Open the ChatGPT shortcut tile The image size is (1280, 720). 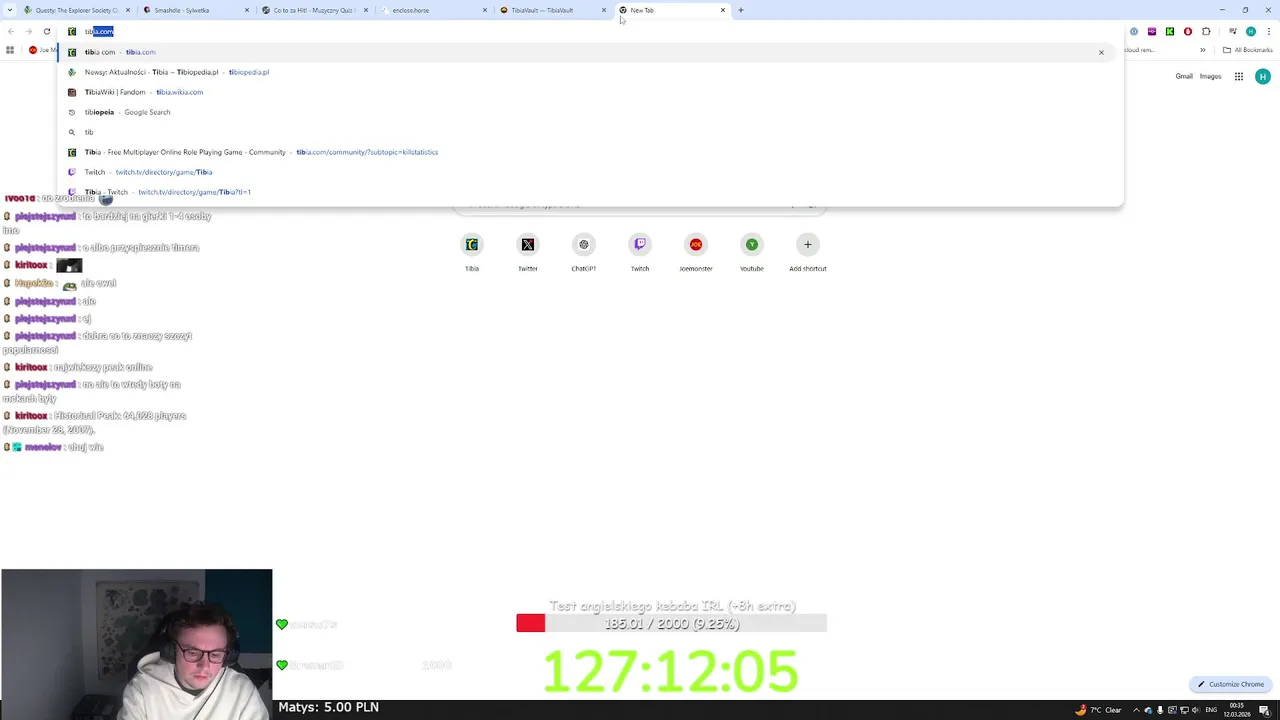(x=584, y=253)
